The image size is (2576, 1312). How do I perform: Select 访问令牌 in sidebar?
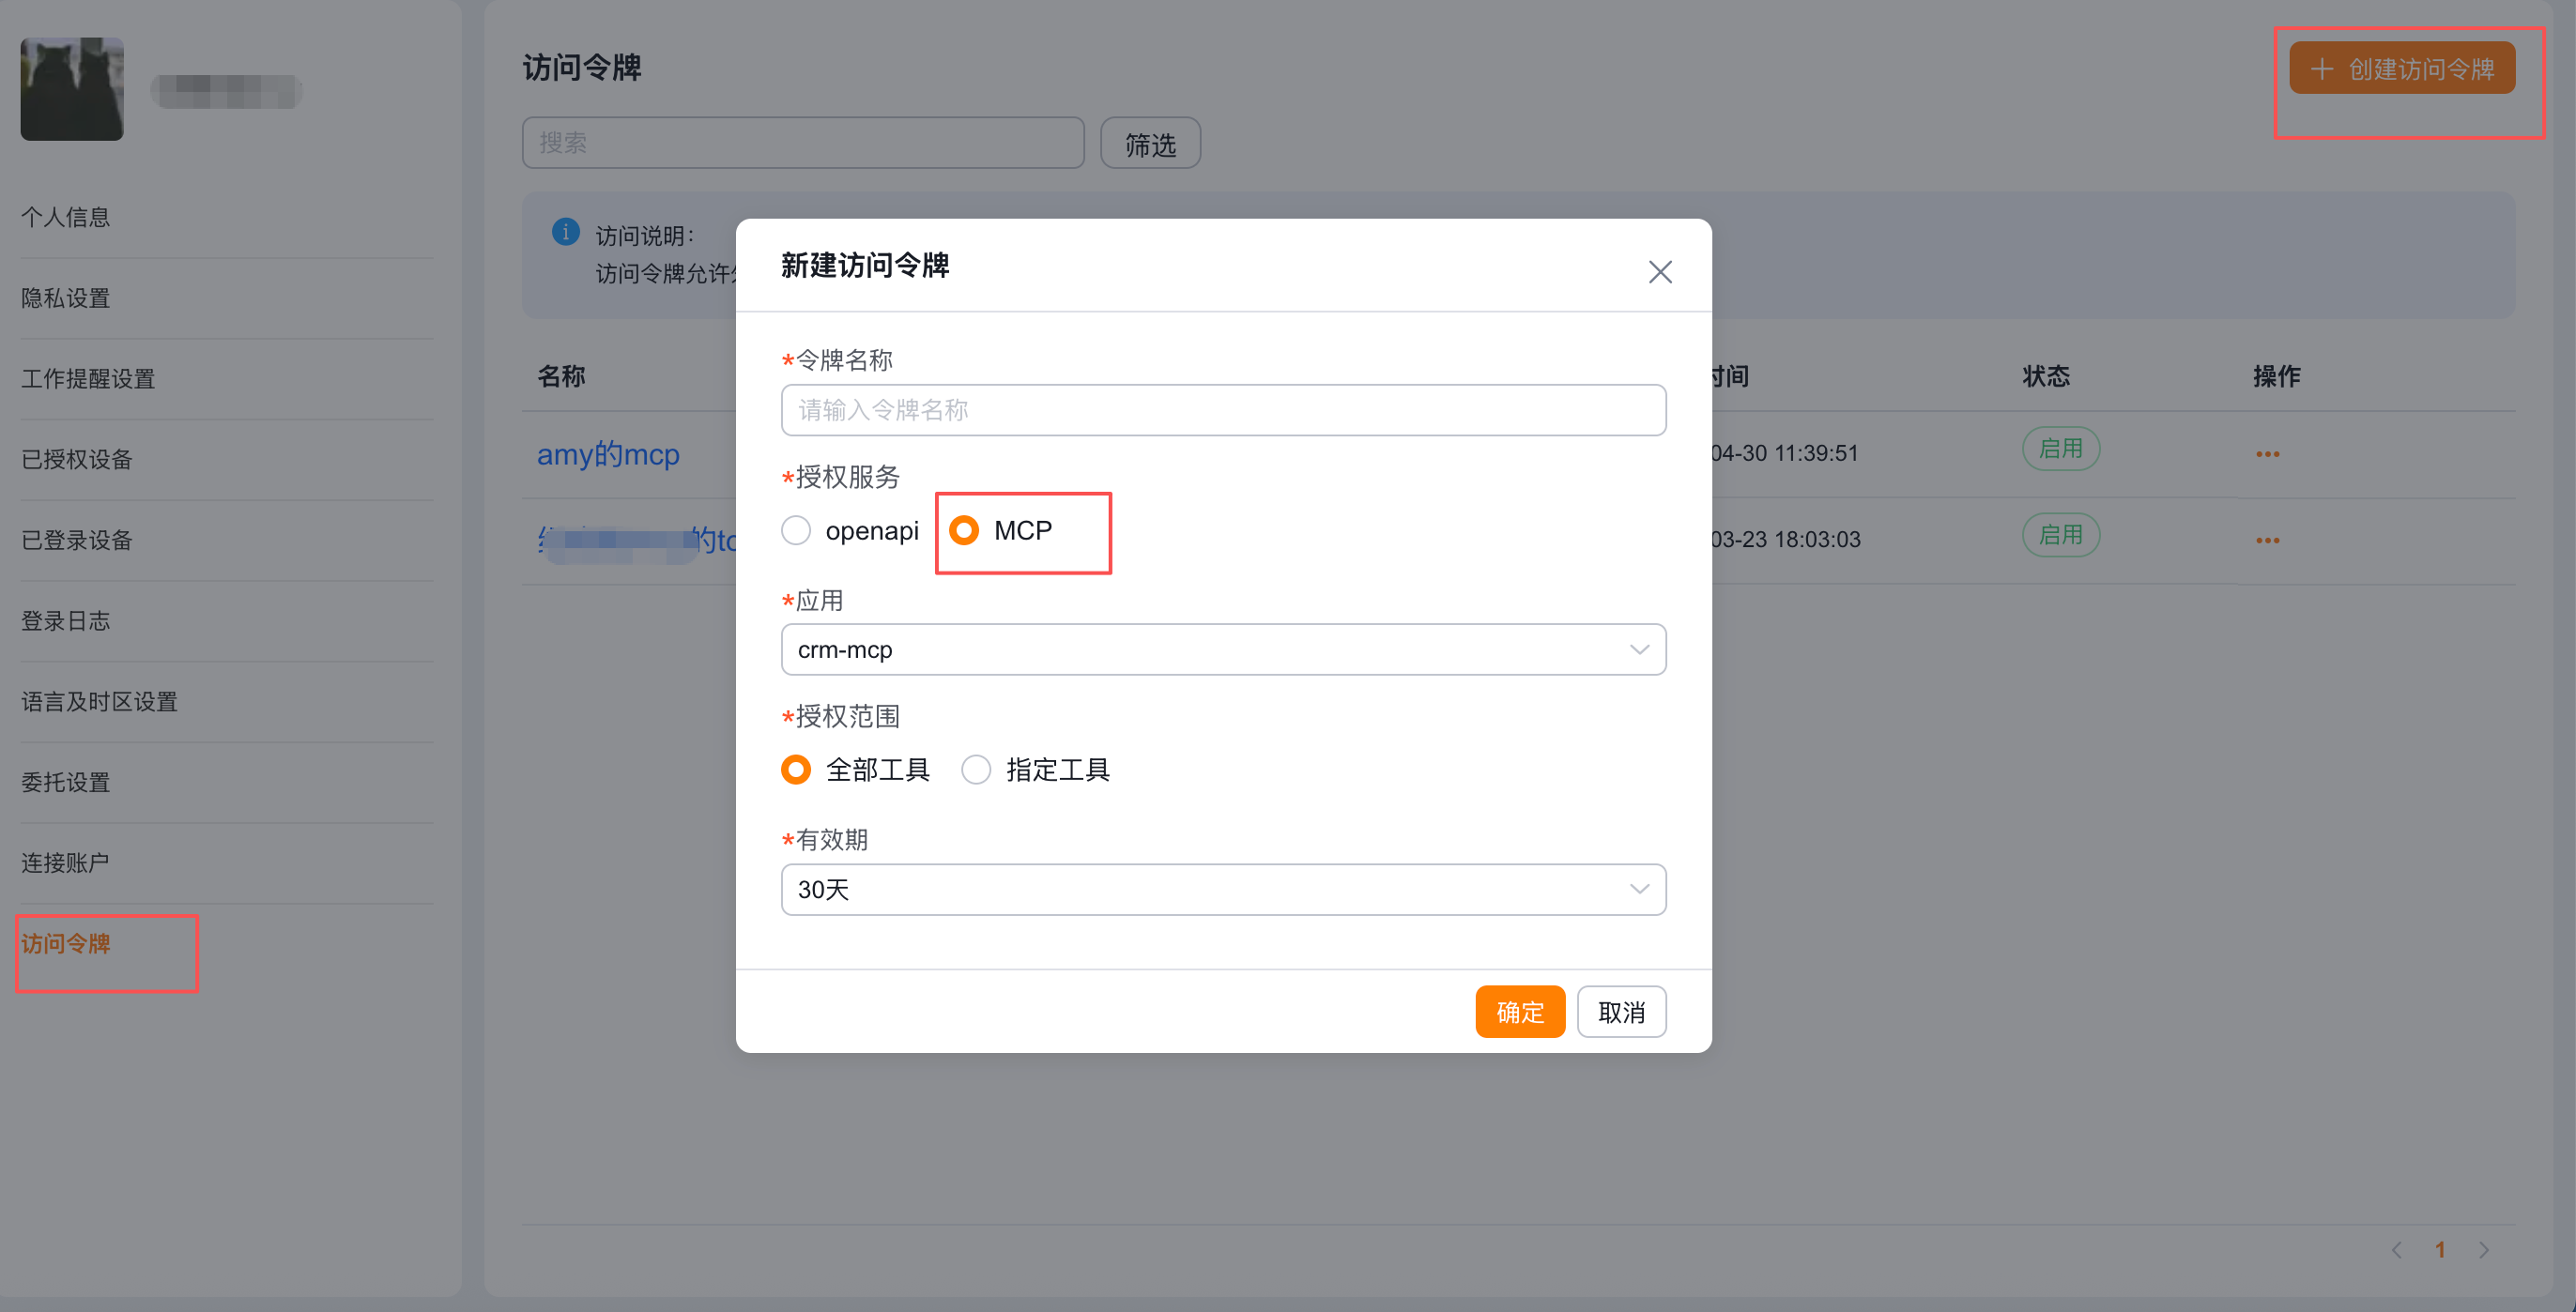pos(66,944)
